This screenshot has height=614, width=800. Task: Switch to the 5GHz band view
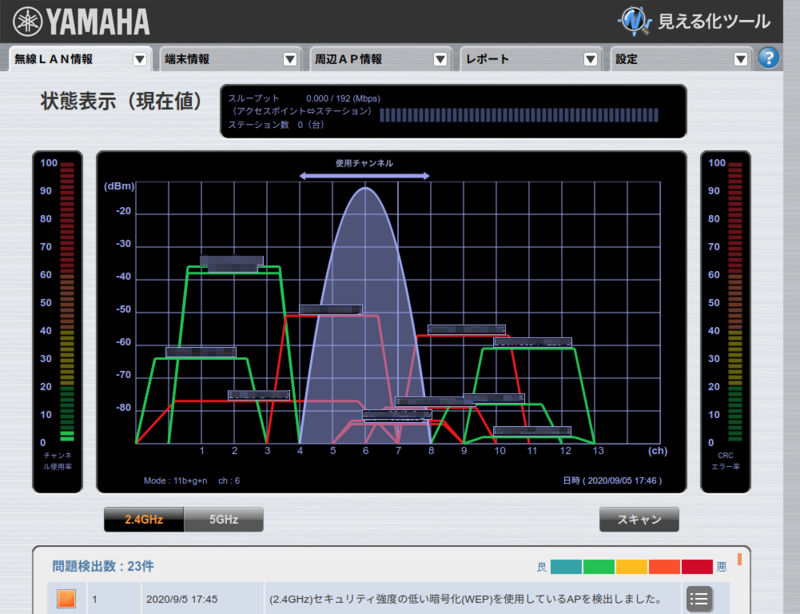[x=223, y=520]
